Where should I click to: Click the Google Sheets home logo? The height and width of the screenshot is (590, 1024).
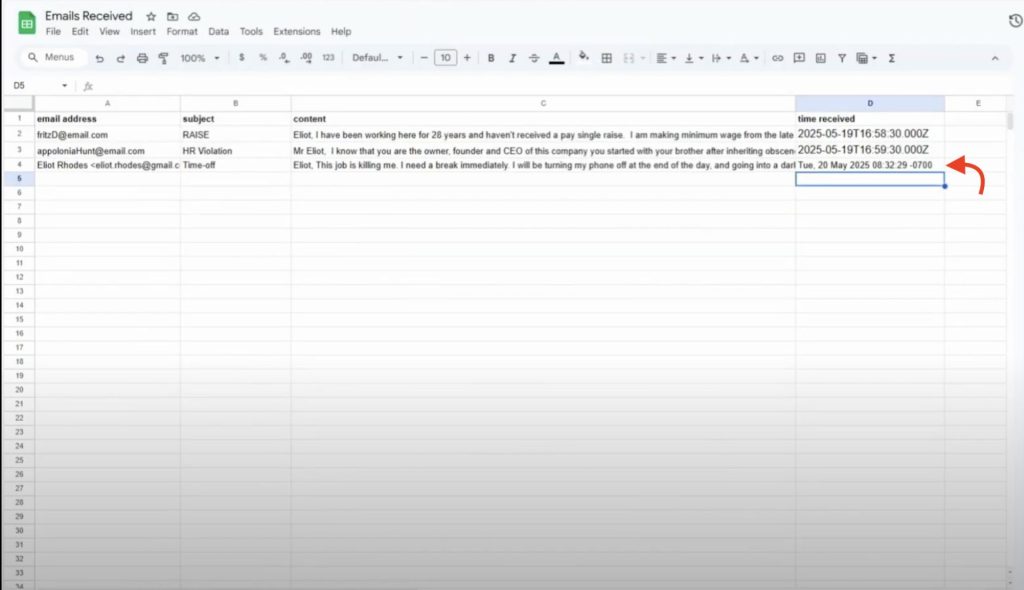tap(27, 24)
